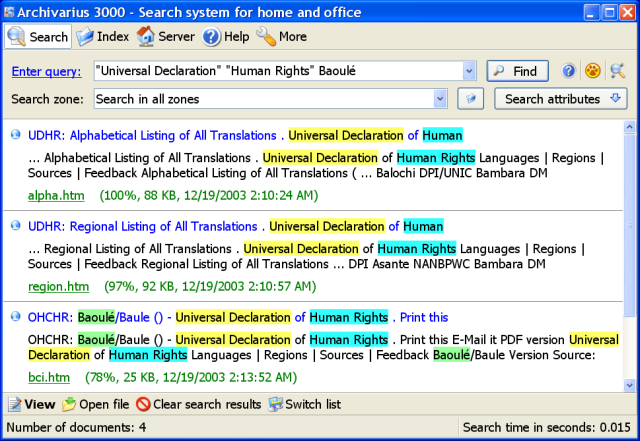
Task: Click the magnifier tools icon beside paw
Action: (618, 71)
